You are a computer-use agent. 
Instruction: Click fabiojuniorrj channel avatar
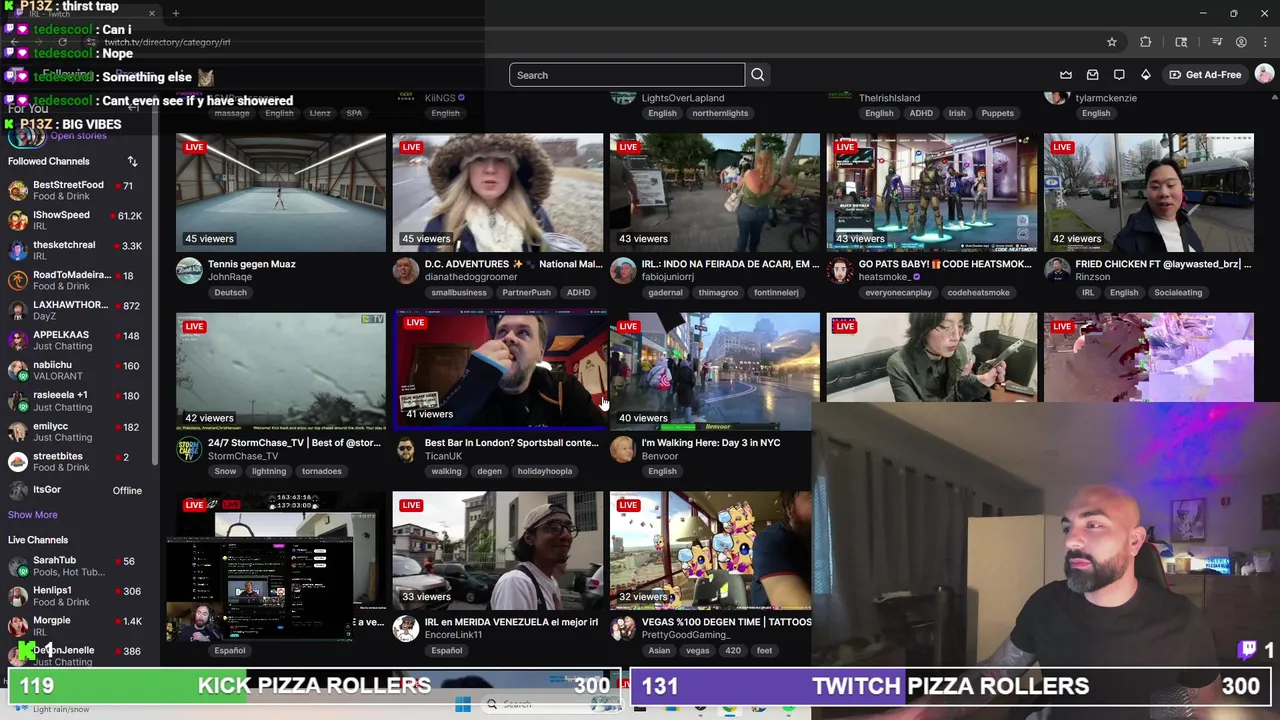click(622, 270)
